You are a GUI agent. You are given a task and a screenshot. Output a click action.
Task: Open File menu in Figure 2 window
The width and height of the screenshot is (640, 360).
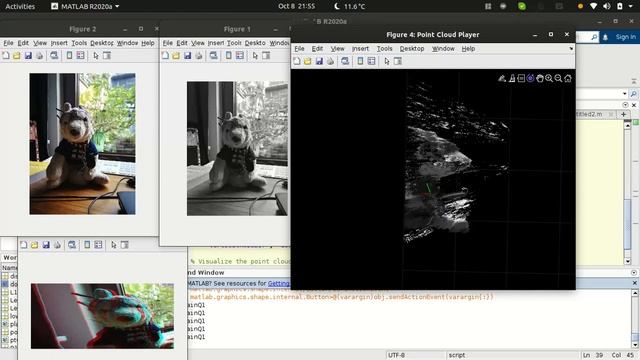(x=8, y=43)
